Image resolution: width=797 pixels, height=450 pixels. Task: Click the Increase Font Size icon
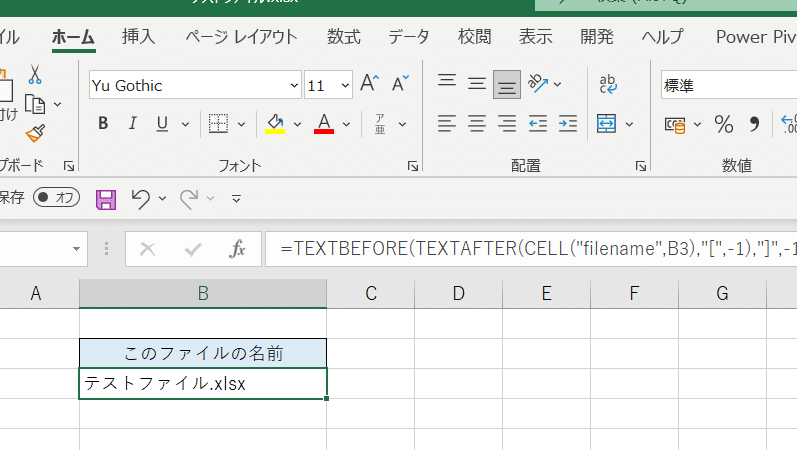coord(369,85)
